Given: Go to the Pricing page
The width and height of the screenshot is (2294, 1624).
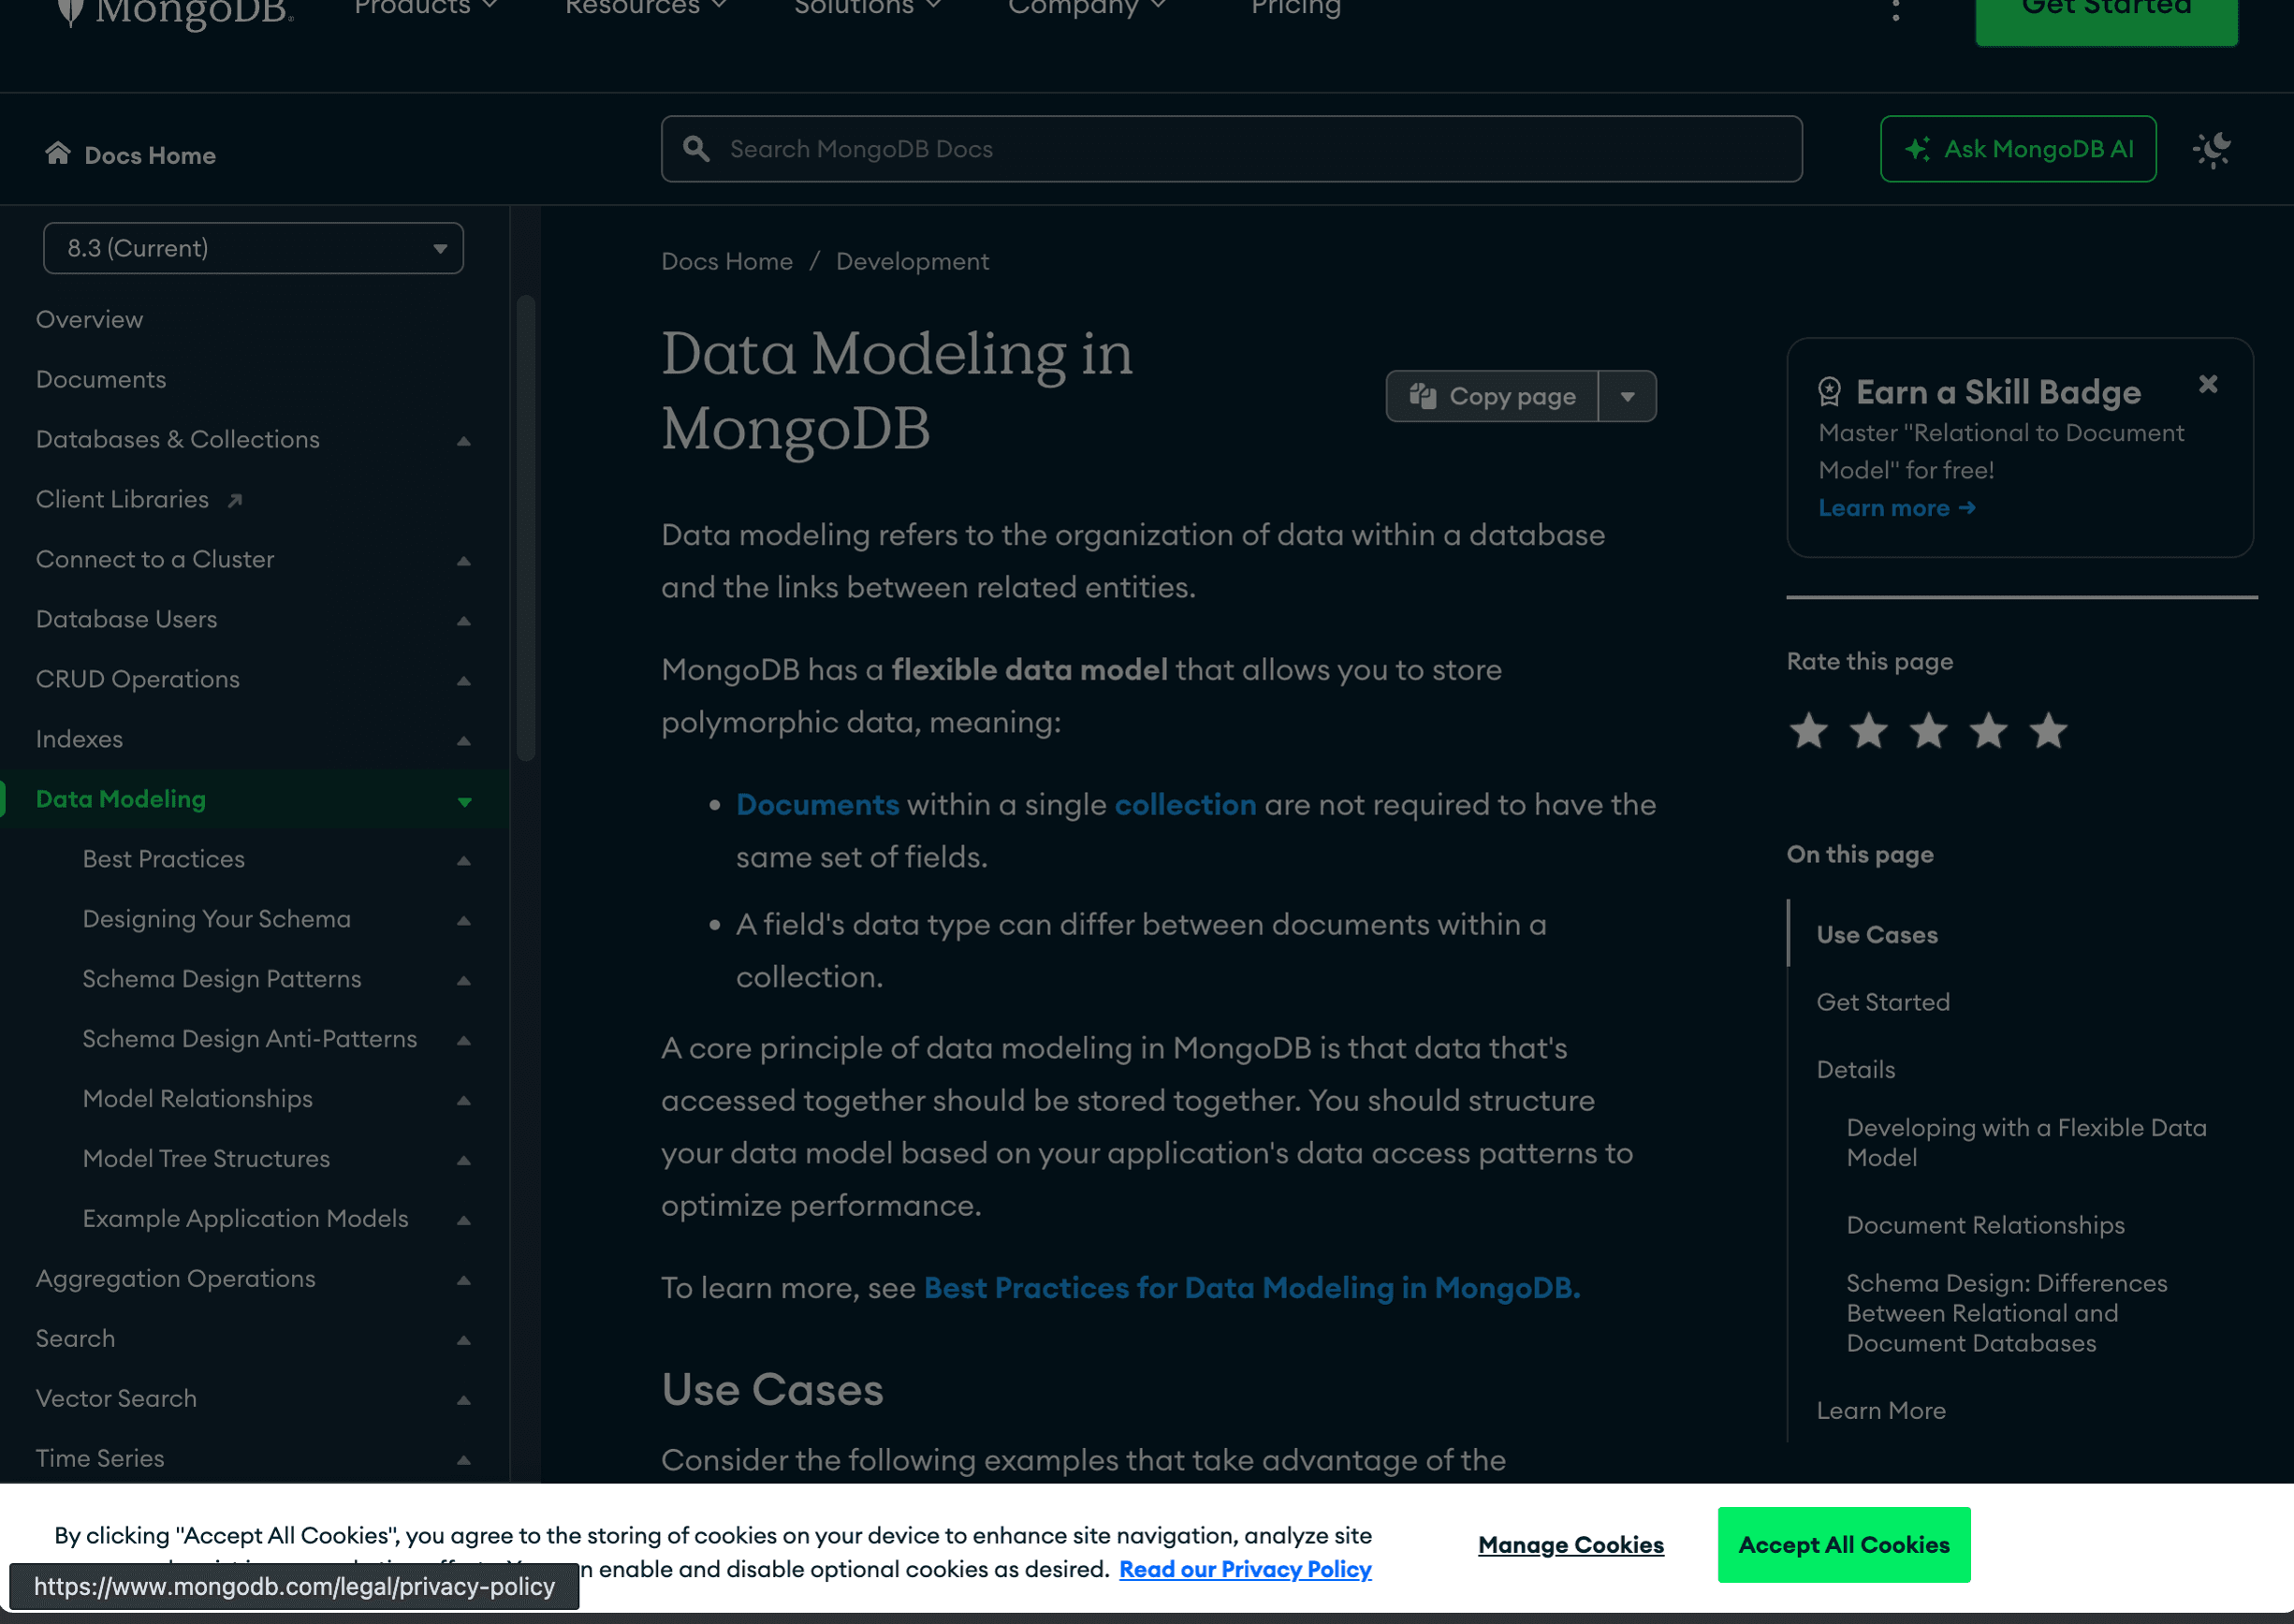Looking at the screenshot, I should [1296, 8].
